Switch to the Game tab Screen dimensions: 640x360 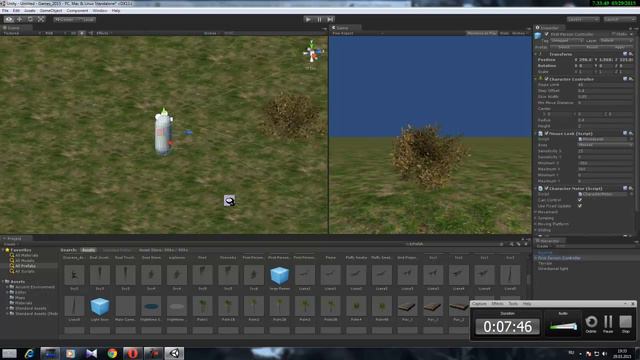(345, 28)
